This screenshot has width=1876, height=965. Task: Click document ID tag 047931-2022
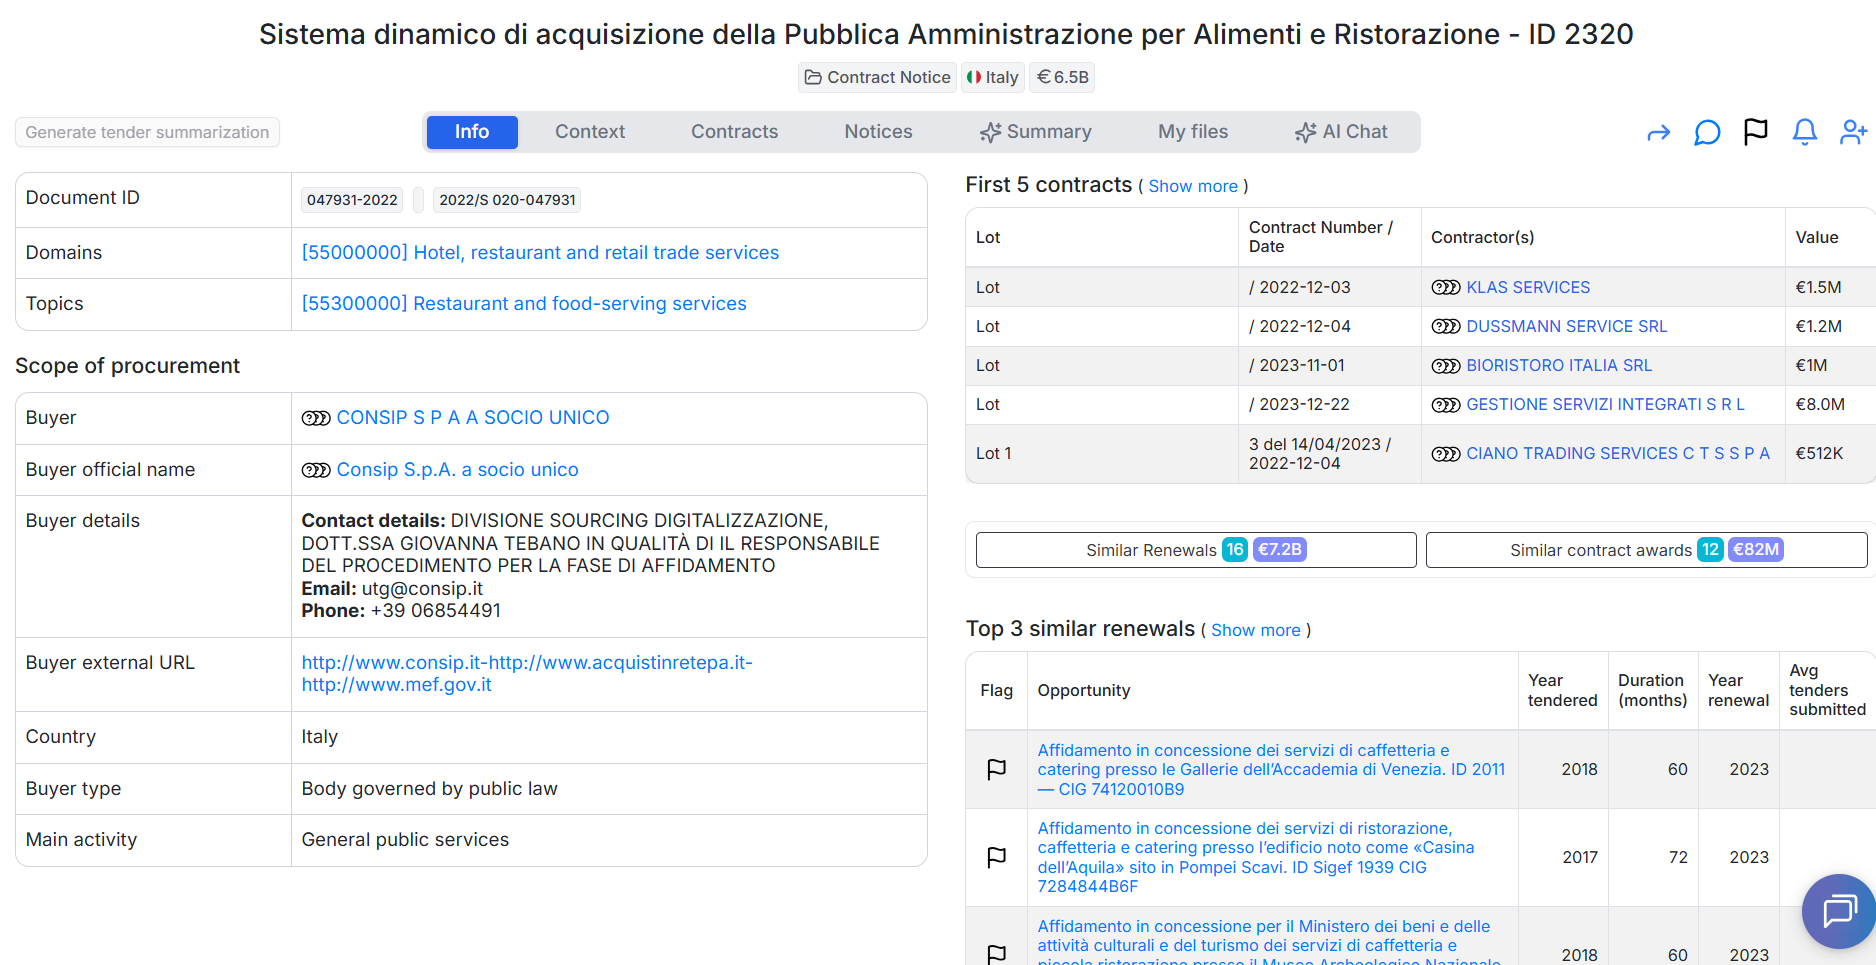coord(352,200)
